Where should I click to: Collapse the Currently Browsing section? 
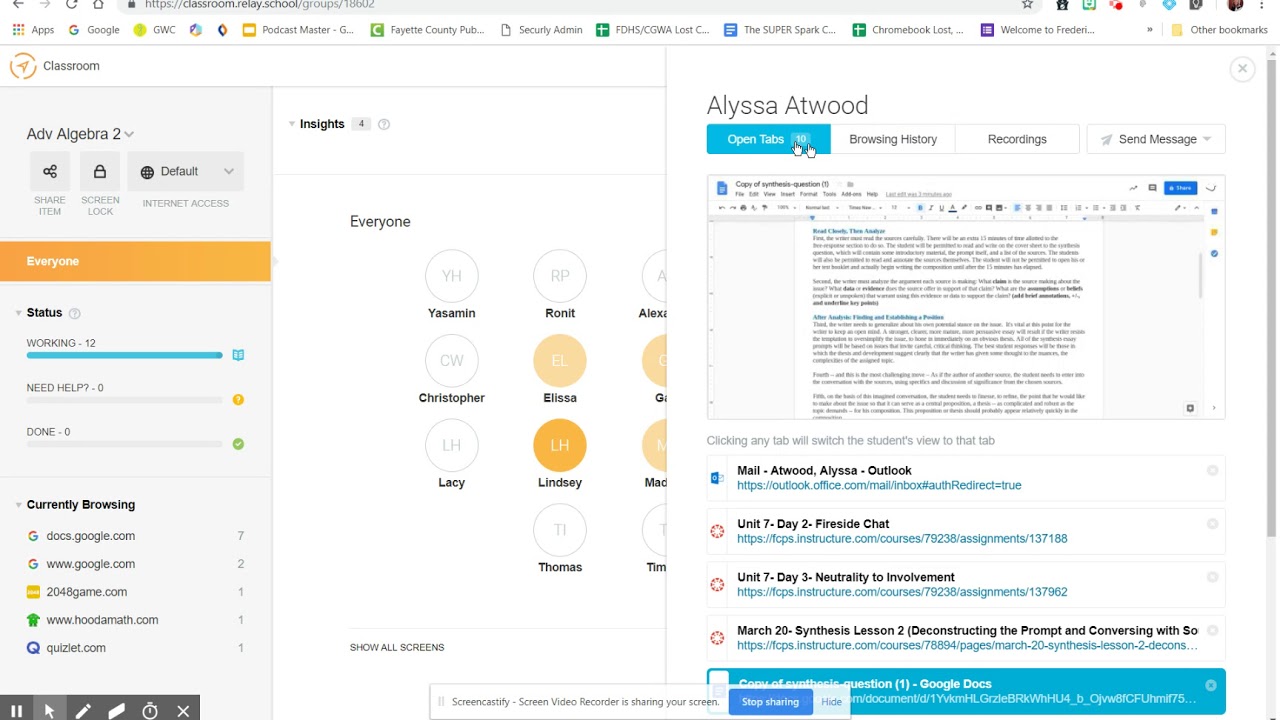coord(18,505)
